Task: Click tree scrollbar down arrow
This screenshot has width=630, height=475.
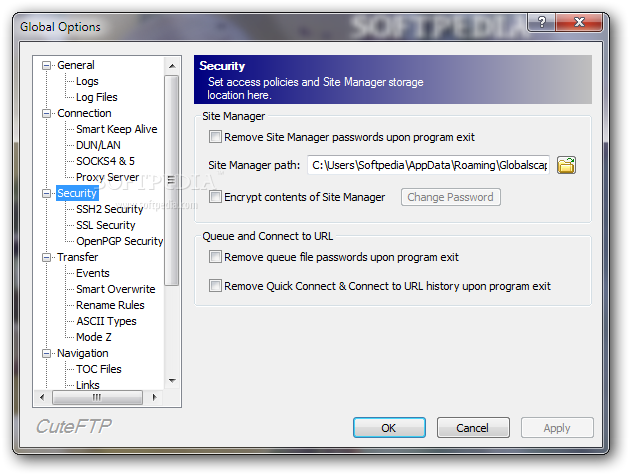Action: [x=172, y=381]
